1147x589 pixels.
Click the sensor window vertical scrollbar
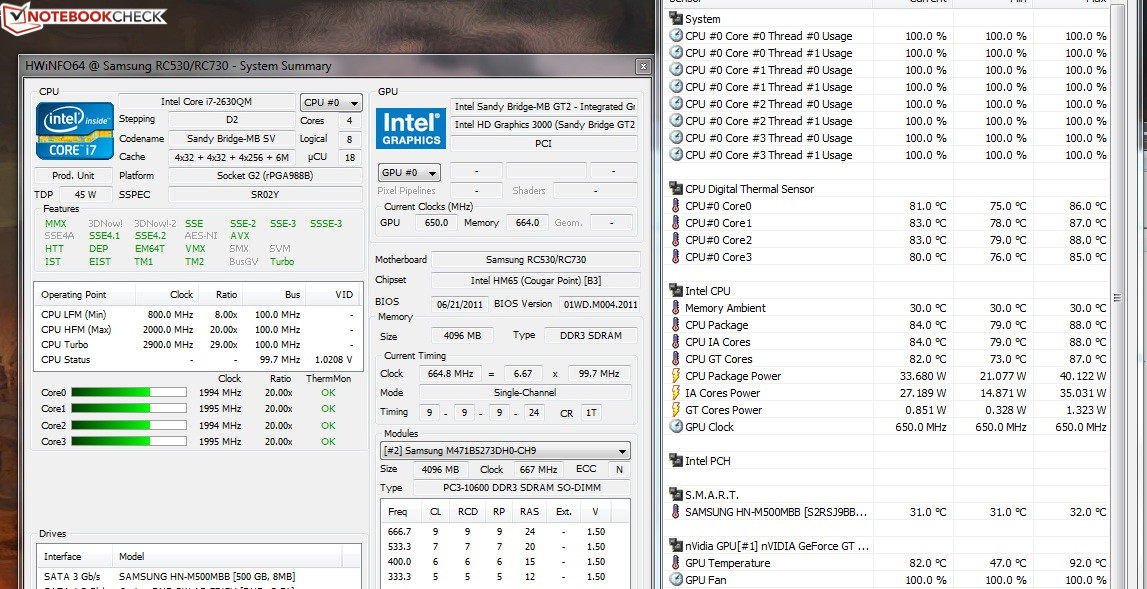pos(1116,298)
